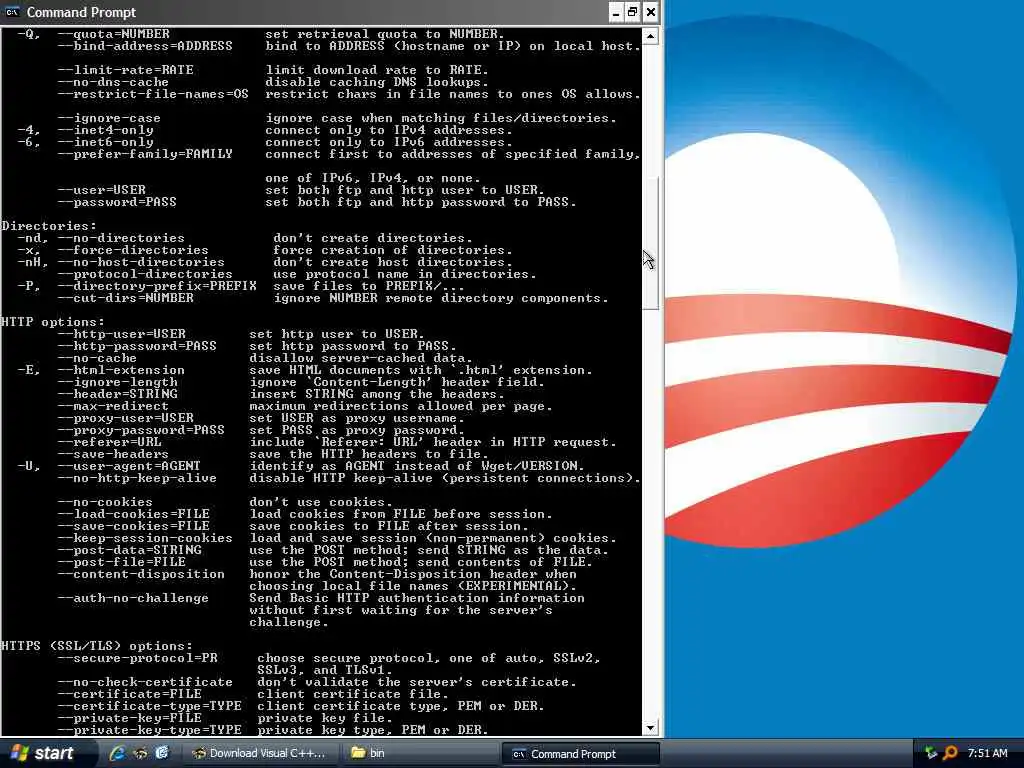The width and height of the screenshot is (1024, 768).
Task: Click the vertical scrollbar thumb in Command Prompt
Action: 650,243
